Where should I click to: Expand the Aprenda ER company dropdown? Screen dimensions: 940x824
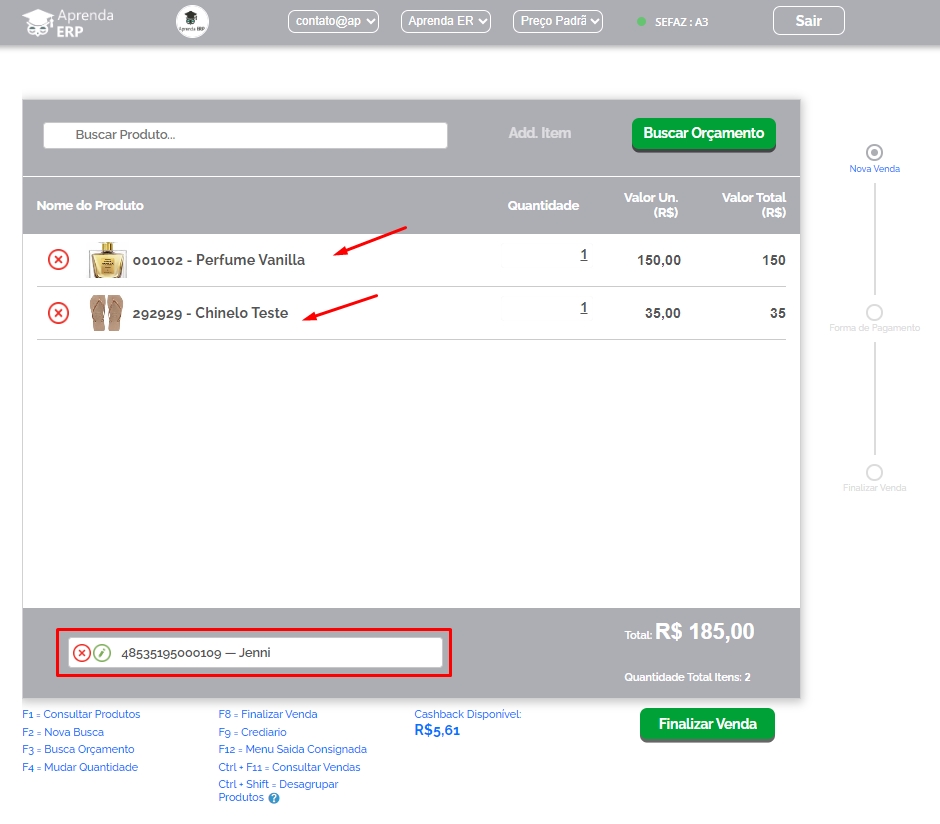(x=446, y=21)
